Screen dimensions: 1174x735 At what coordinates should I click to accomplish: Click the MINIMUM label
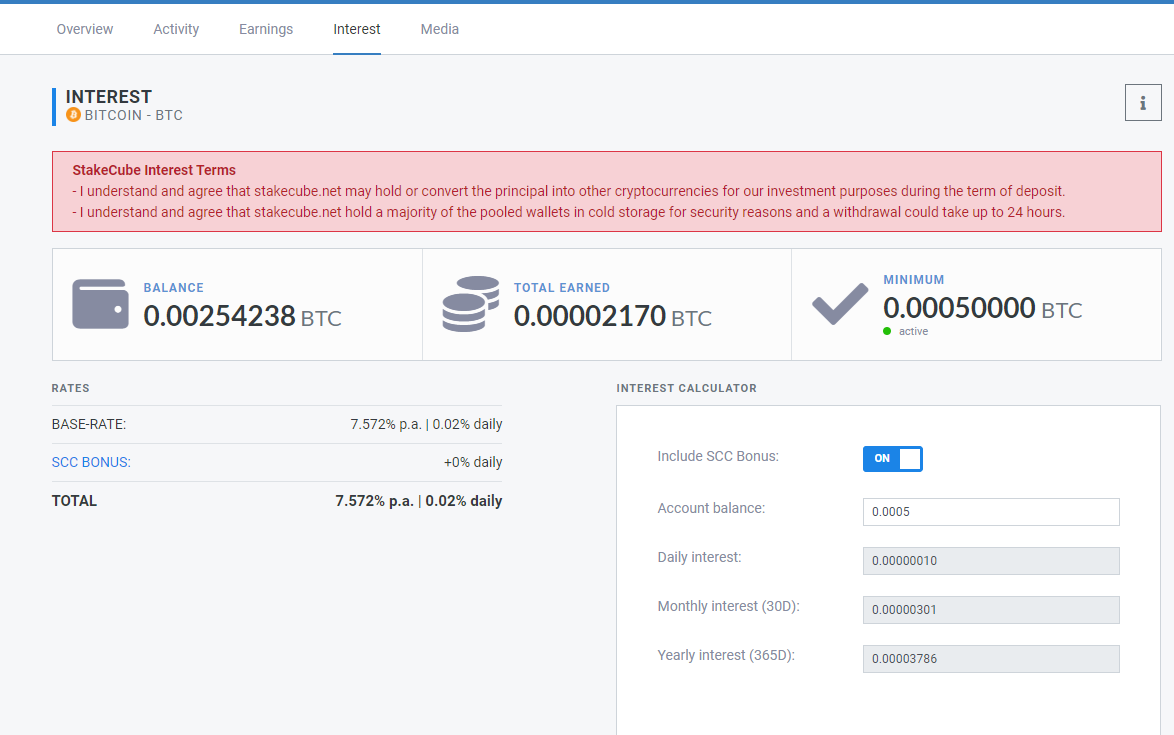[x=913, y=280]
